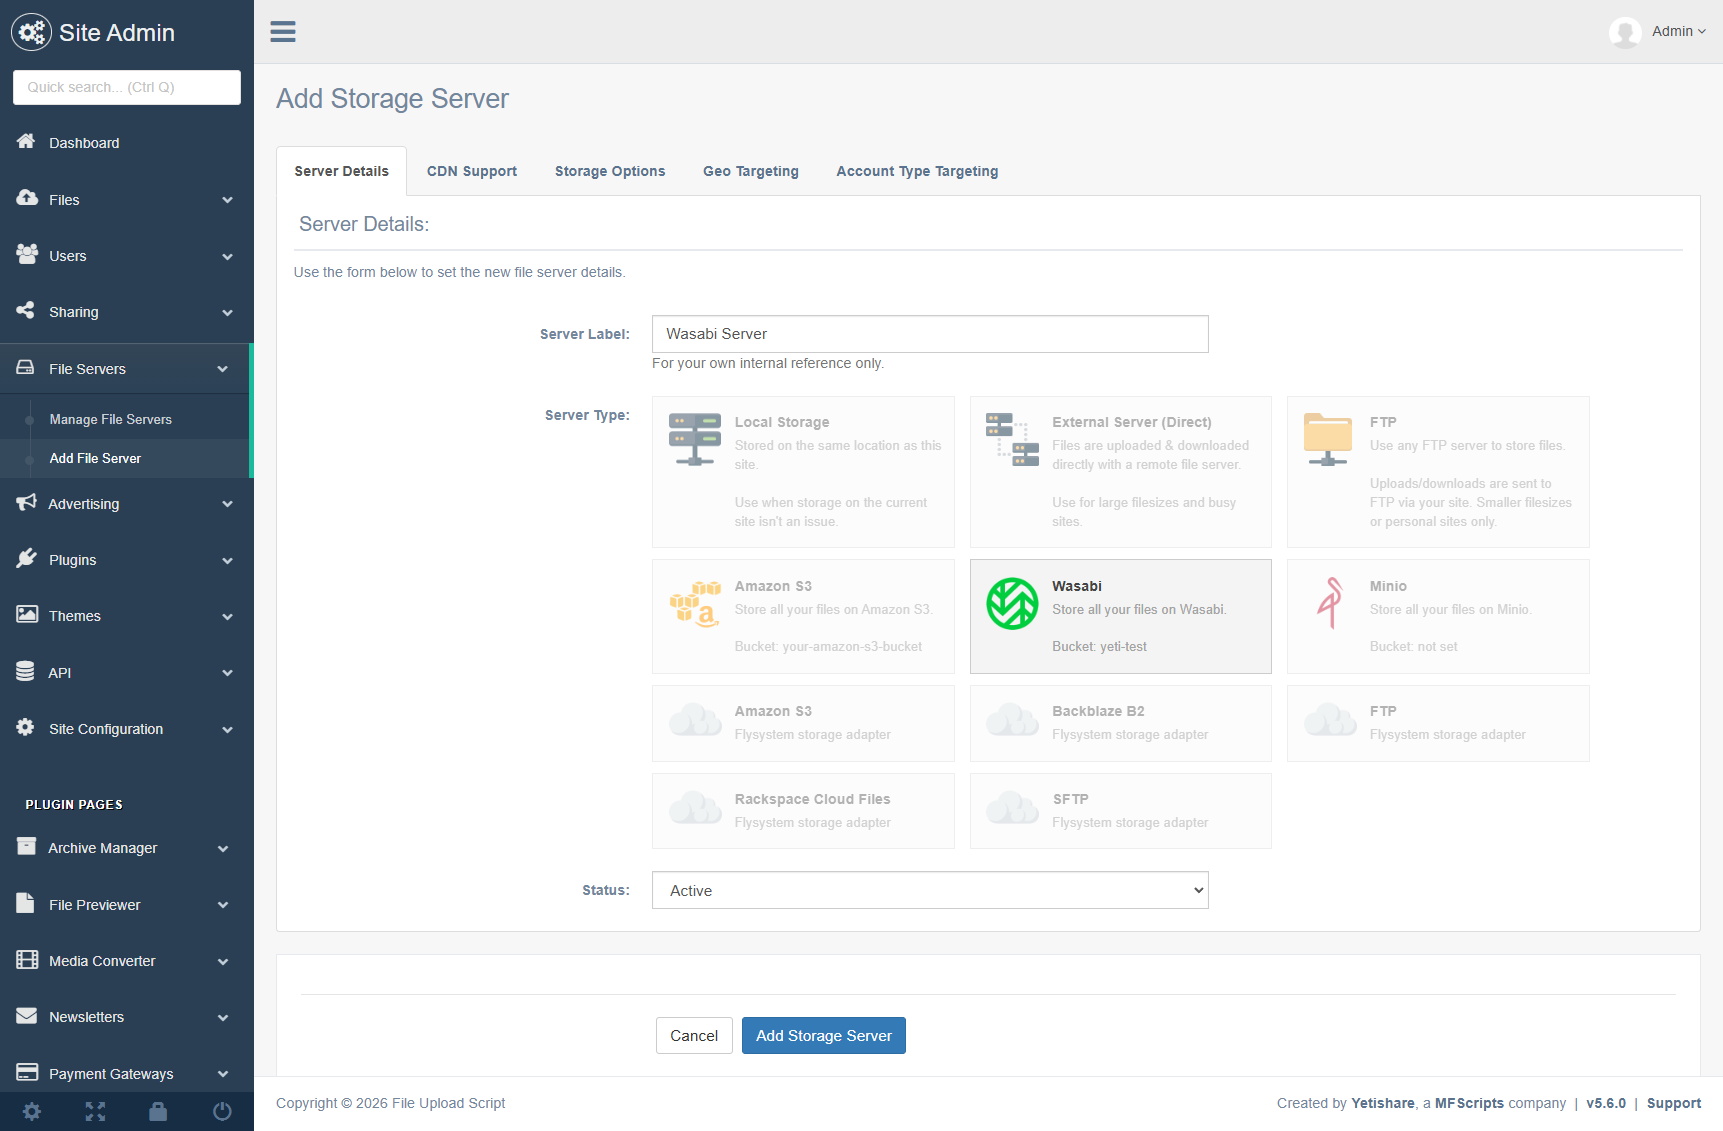Click the Server Label text field
This screenshot has width=1723, height=1131.
tap(929, 334)
